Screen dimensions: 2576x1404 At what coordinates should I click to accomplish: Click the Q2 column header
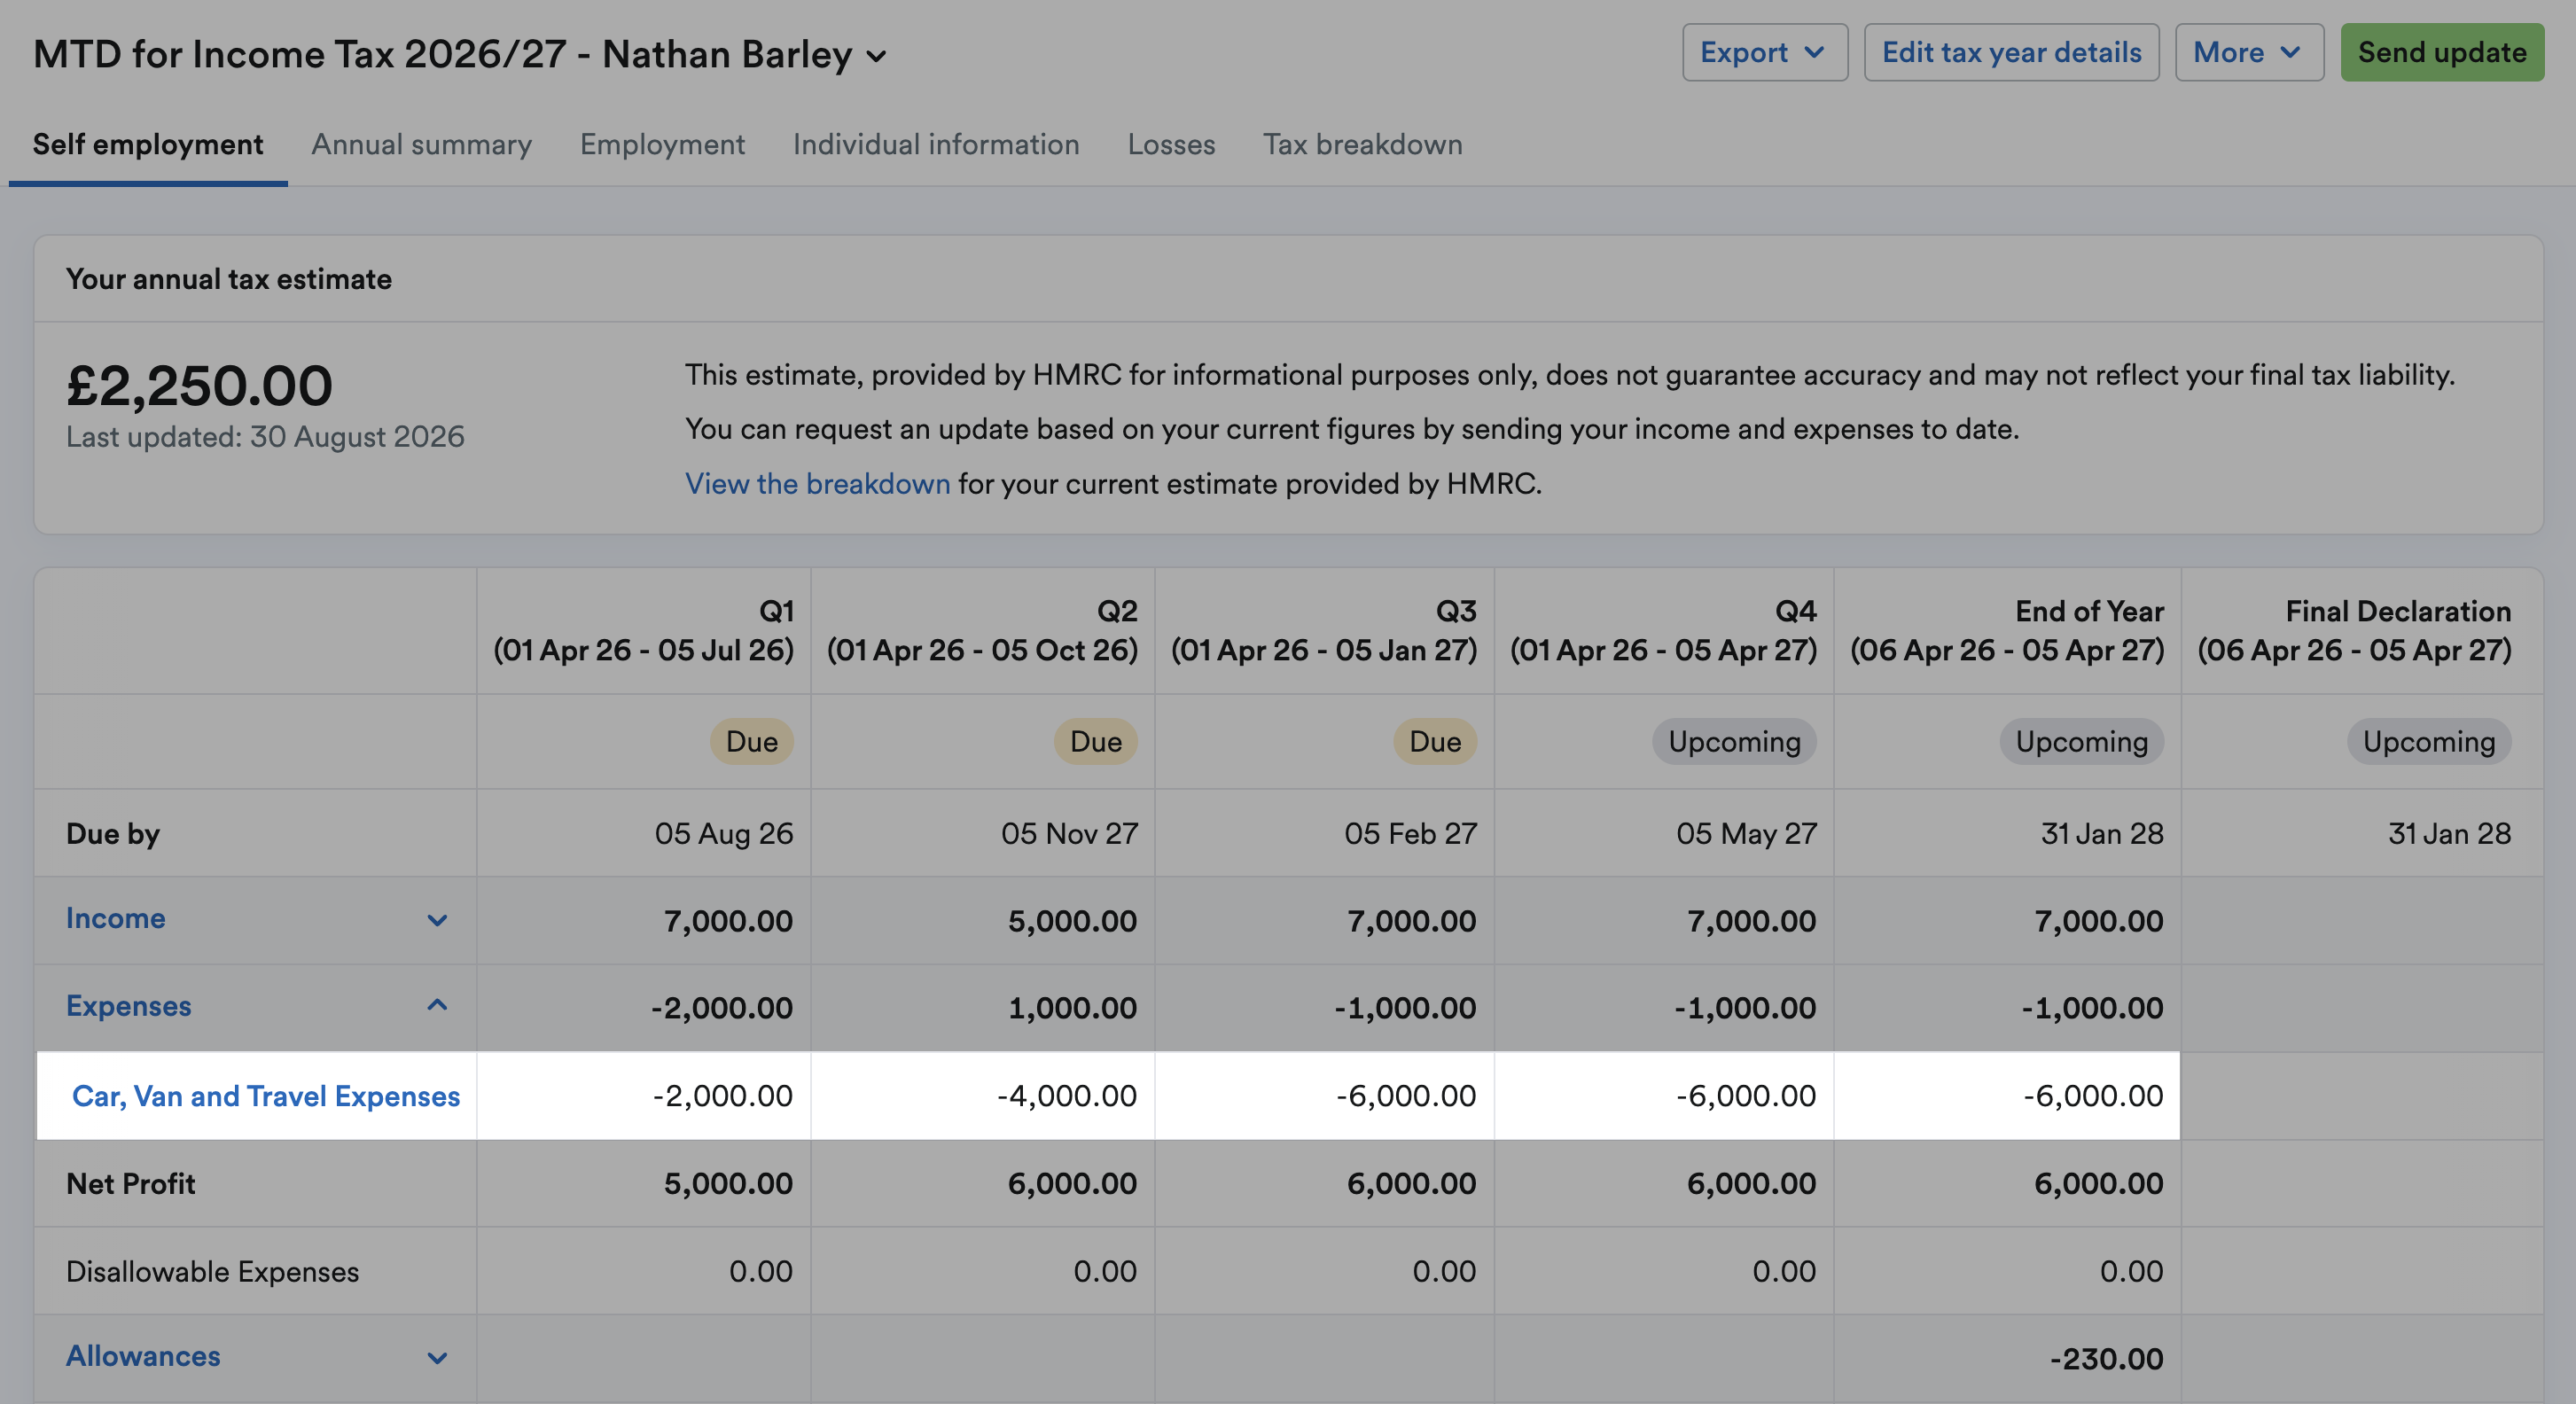[x=983, y=630]
